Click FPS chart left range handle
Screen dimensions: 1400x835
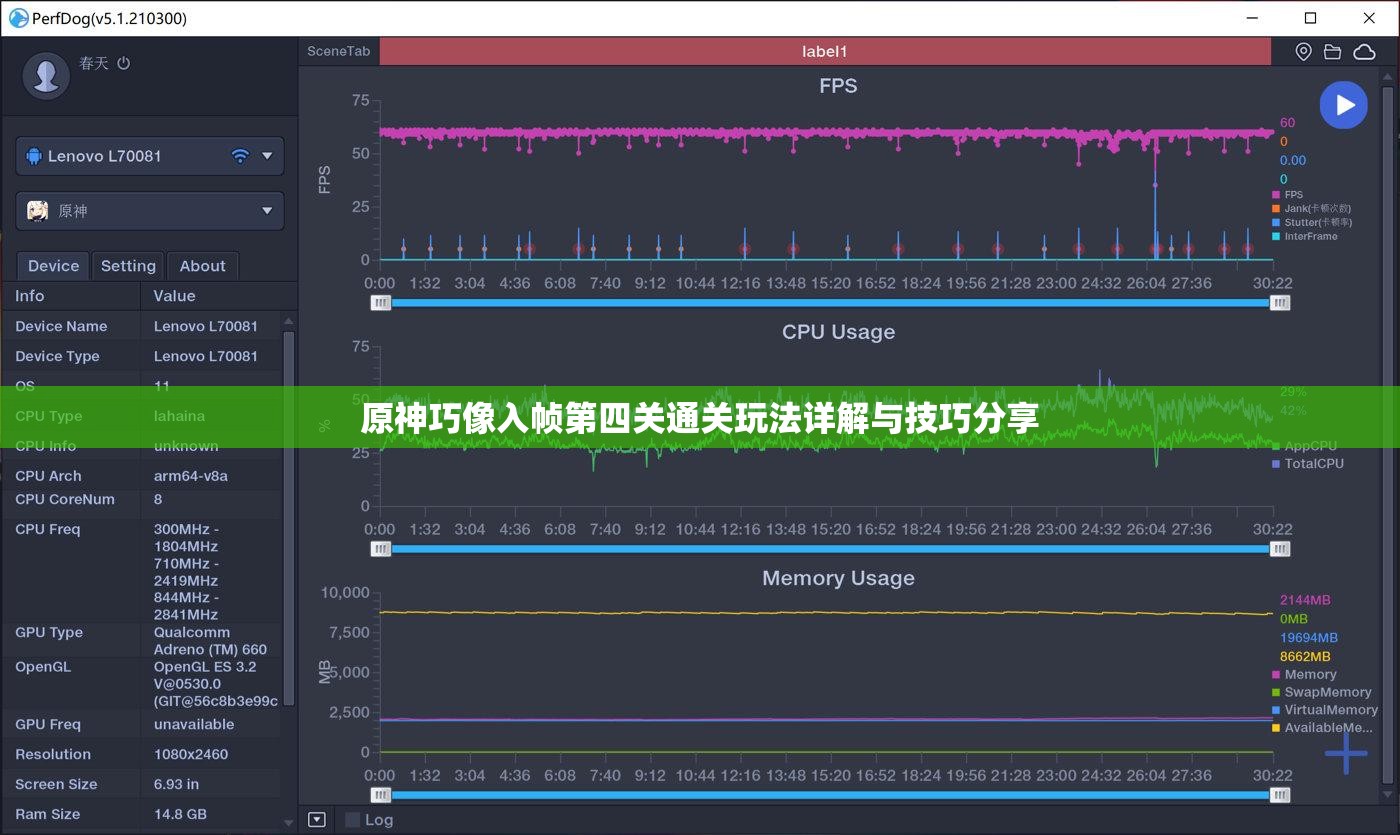tap(380, 303)
